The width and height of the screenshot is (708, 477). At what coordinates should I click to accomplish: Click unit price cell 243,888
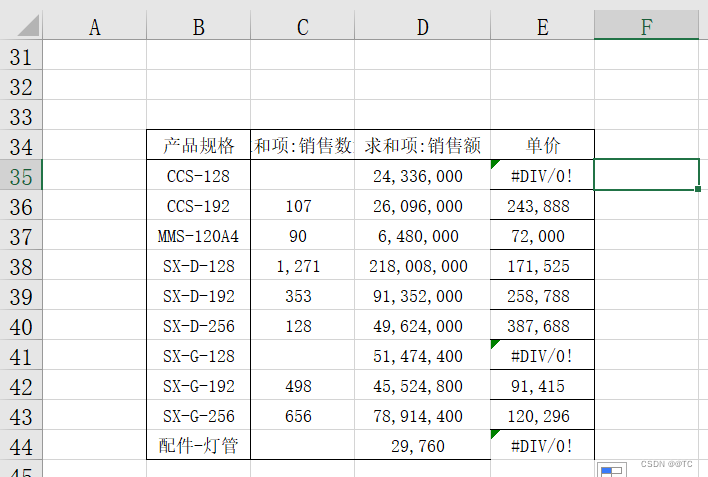click(543, 206)
